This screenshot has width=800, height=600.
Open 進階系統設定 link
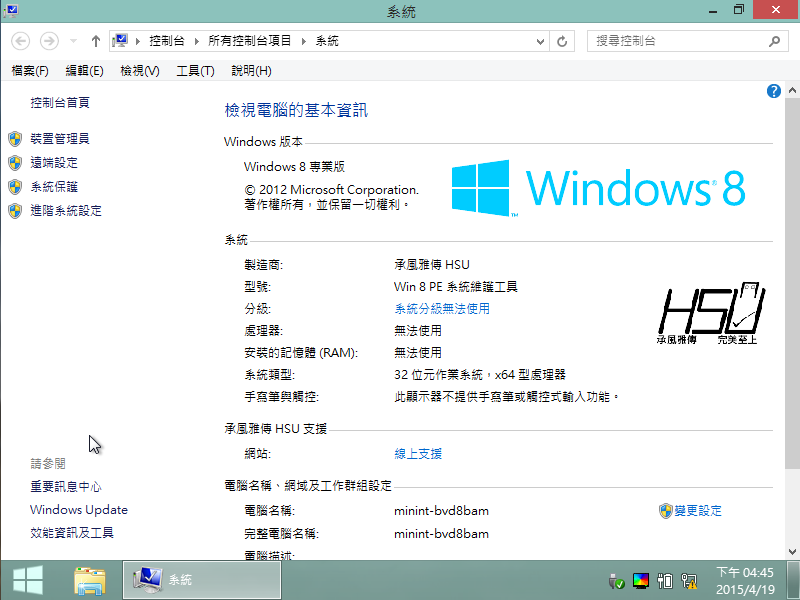coord(66,210)
